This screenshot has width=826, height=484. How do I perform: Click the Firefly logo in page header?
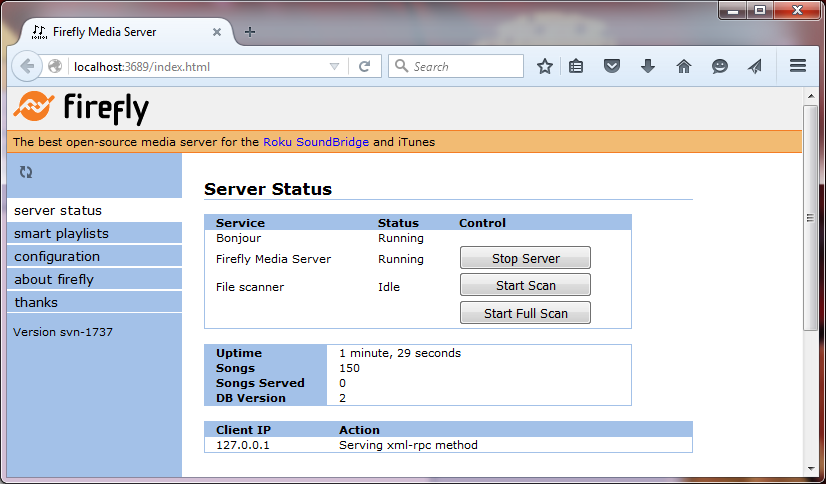coord(81,106)
